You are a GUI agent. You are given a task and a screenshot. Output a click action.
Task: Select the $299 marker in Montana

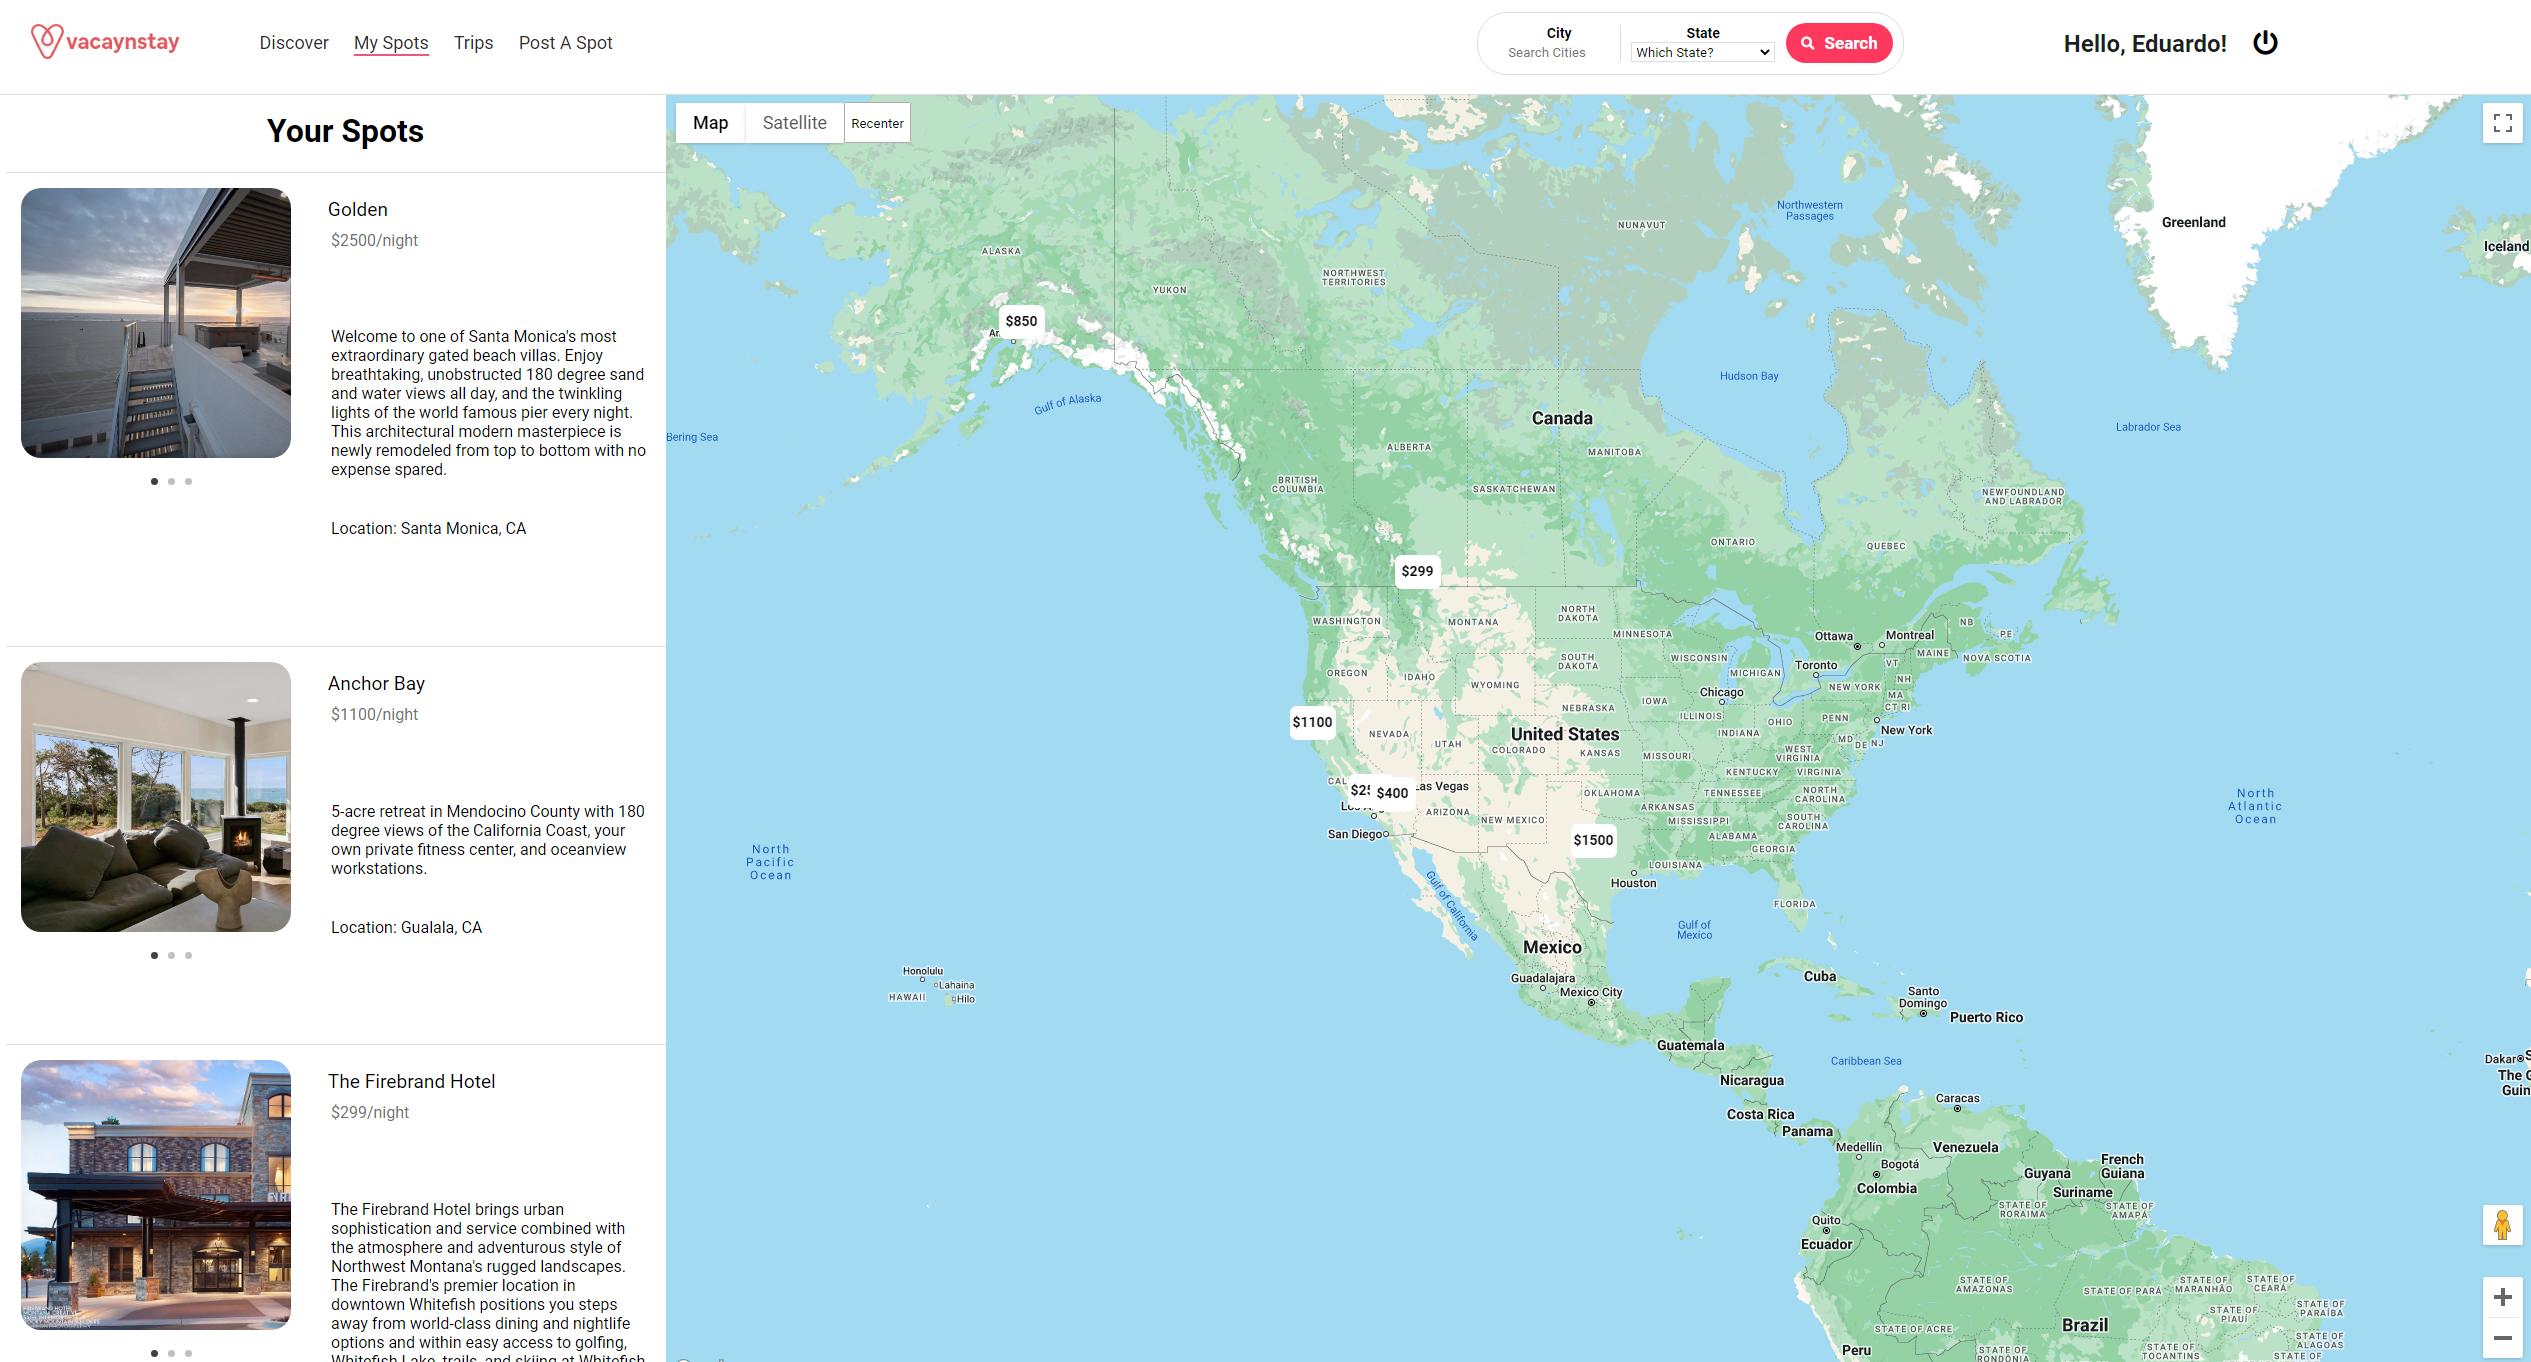pyautogui.click(x=1417, y=571)
